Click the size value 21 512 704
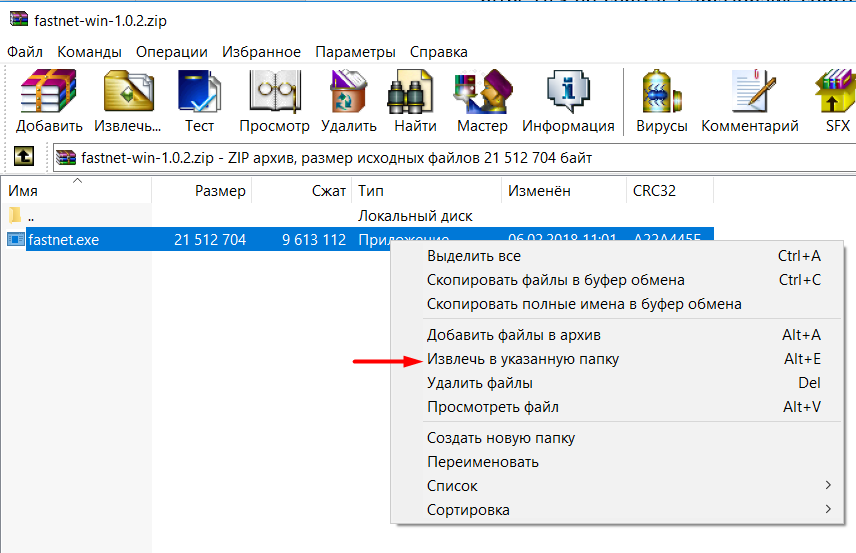856x553 pixels. tap(210, 240)
